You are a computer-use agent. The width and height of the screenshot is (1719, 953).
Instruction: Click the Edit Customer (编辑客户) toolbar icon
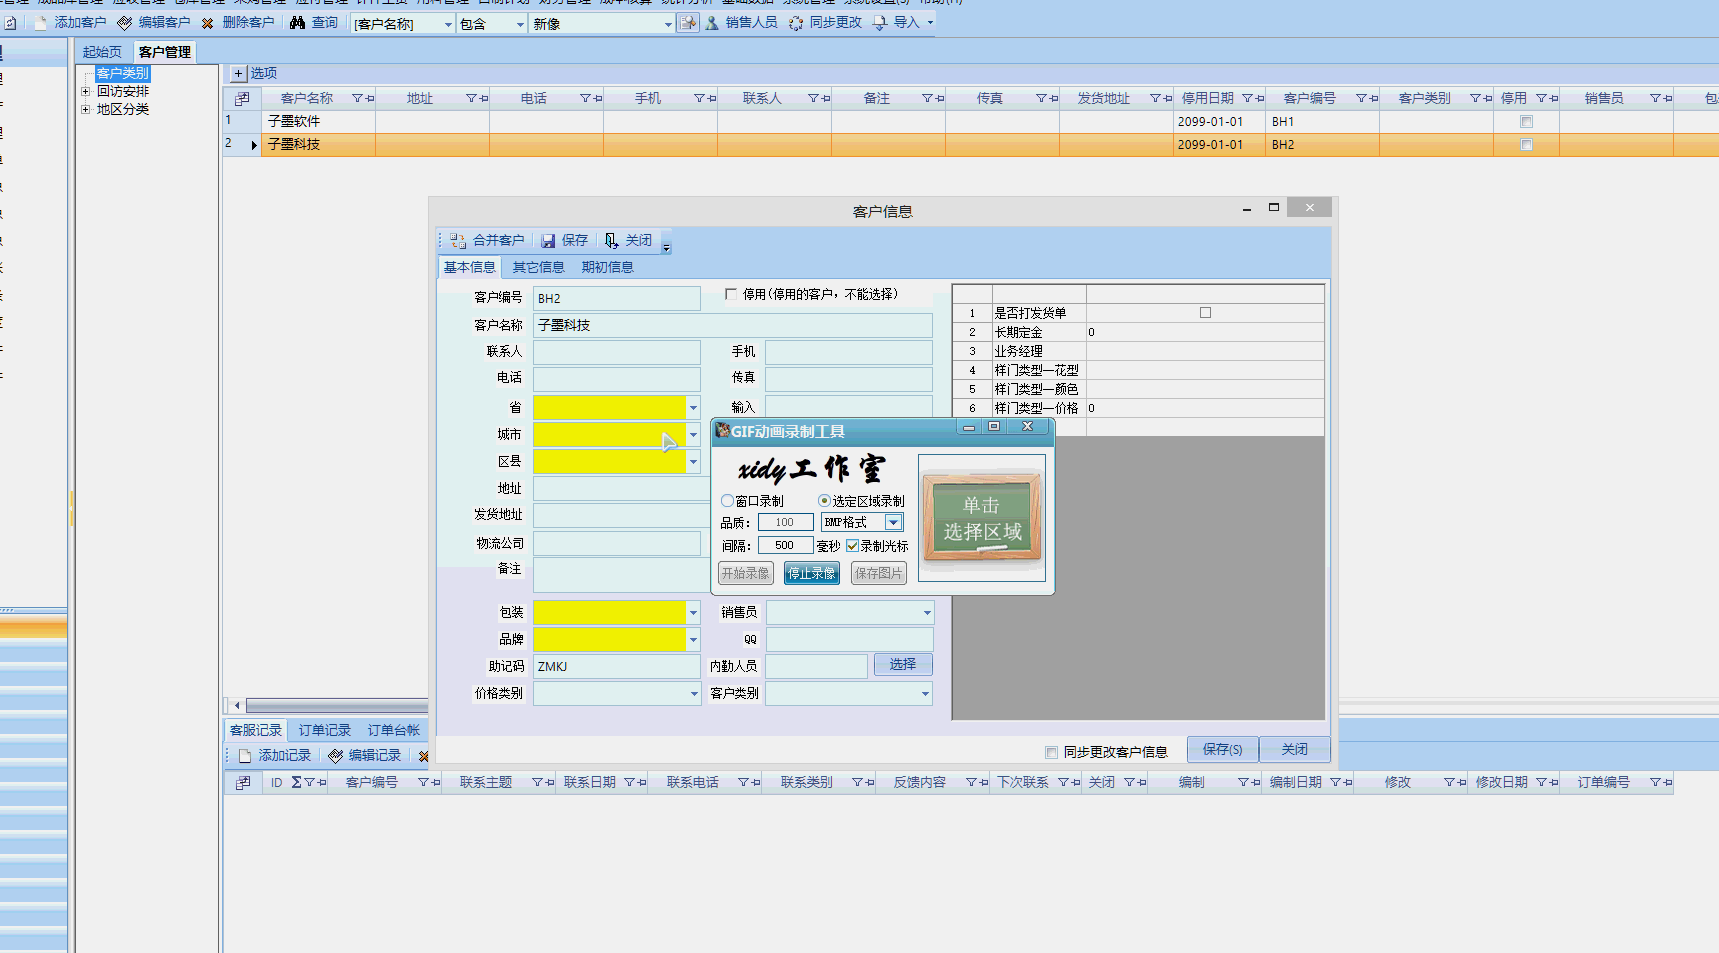tap(125, 23)
